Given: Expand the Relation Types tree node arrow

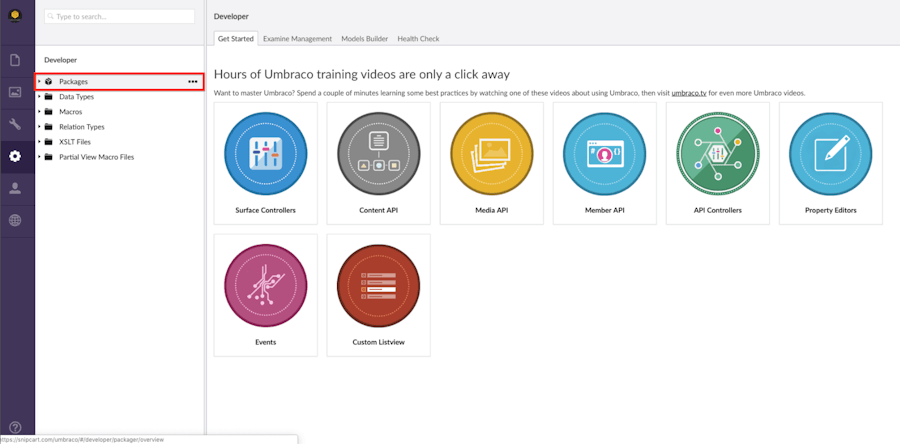Looking at the screenshot, I should click(39, 126).
